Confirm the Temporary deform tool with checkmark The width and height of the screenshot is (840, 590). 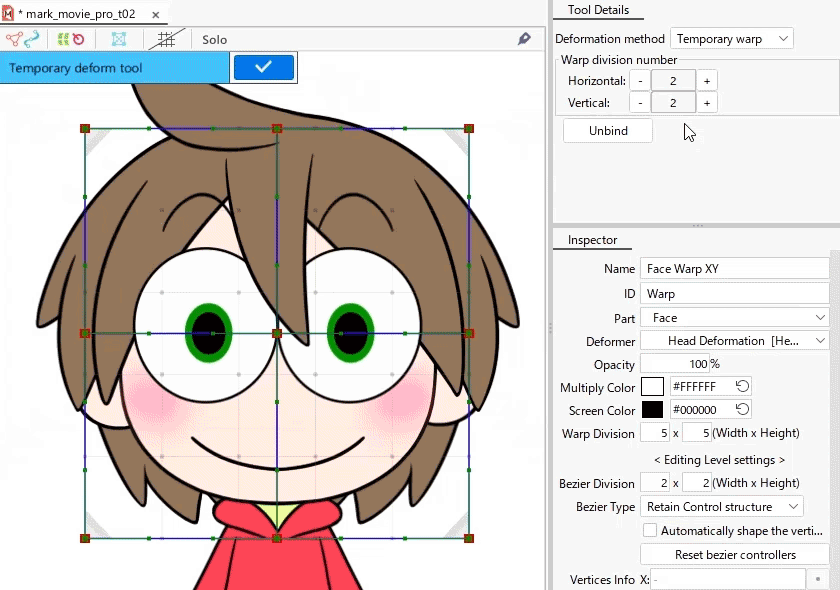(263, 67)
